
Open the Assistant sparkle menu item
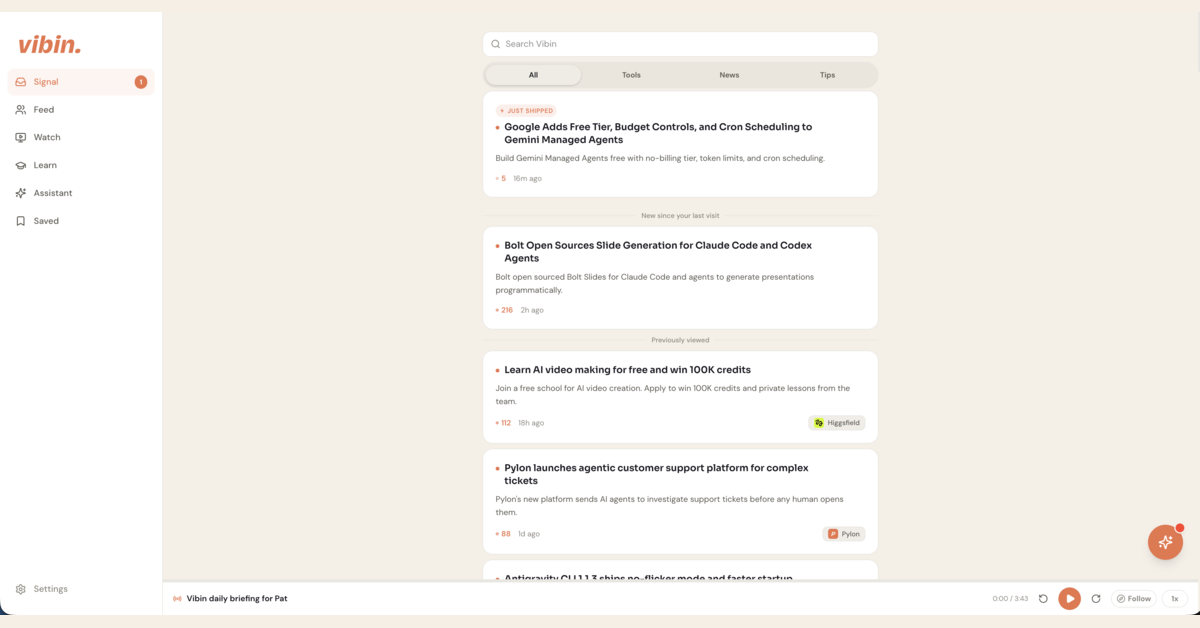(x=81, y=193)
